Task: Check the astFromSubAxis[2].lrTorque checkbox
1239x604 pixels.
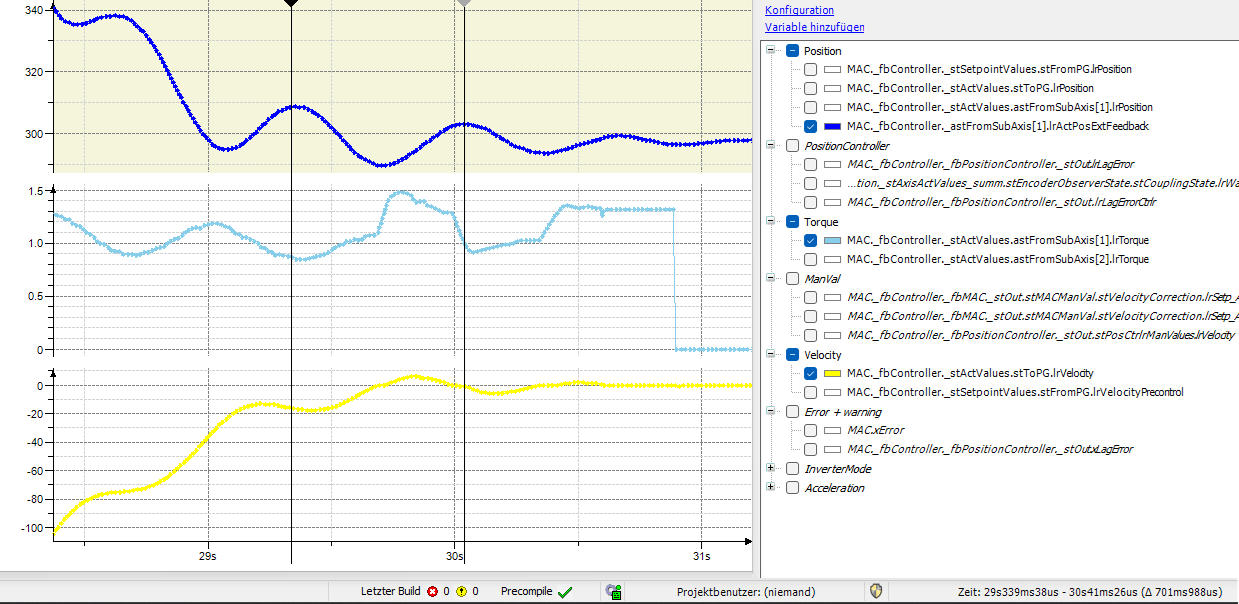Action: (811, 259)
